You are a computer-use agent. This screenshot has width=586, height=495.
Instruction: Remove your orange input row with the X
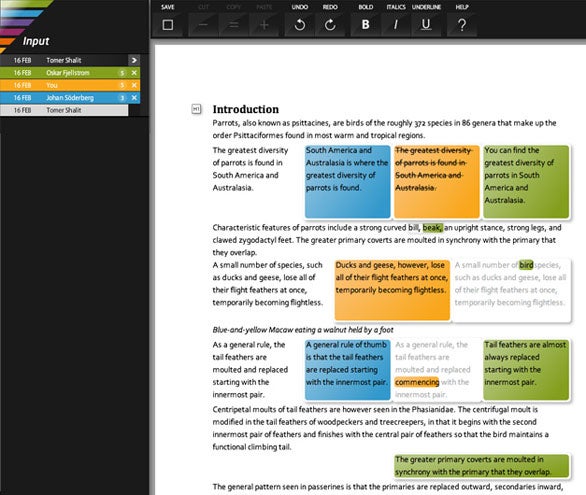coord(134,85)
